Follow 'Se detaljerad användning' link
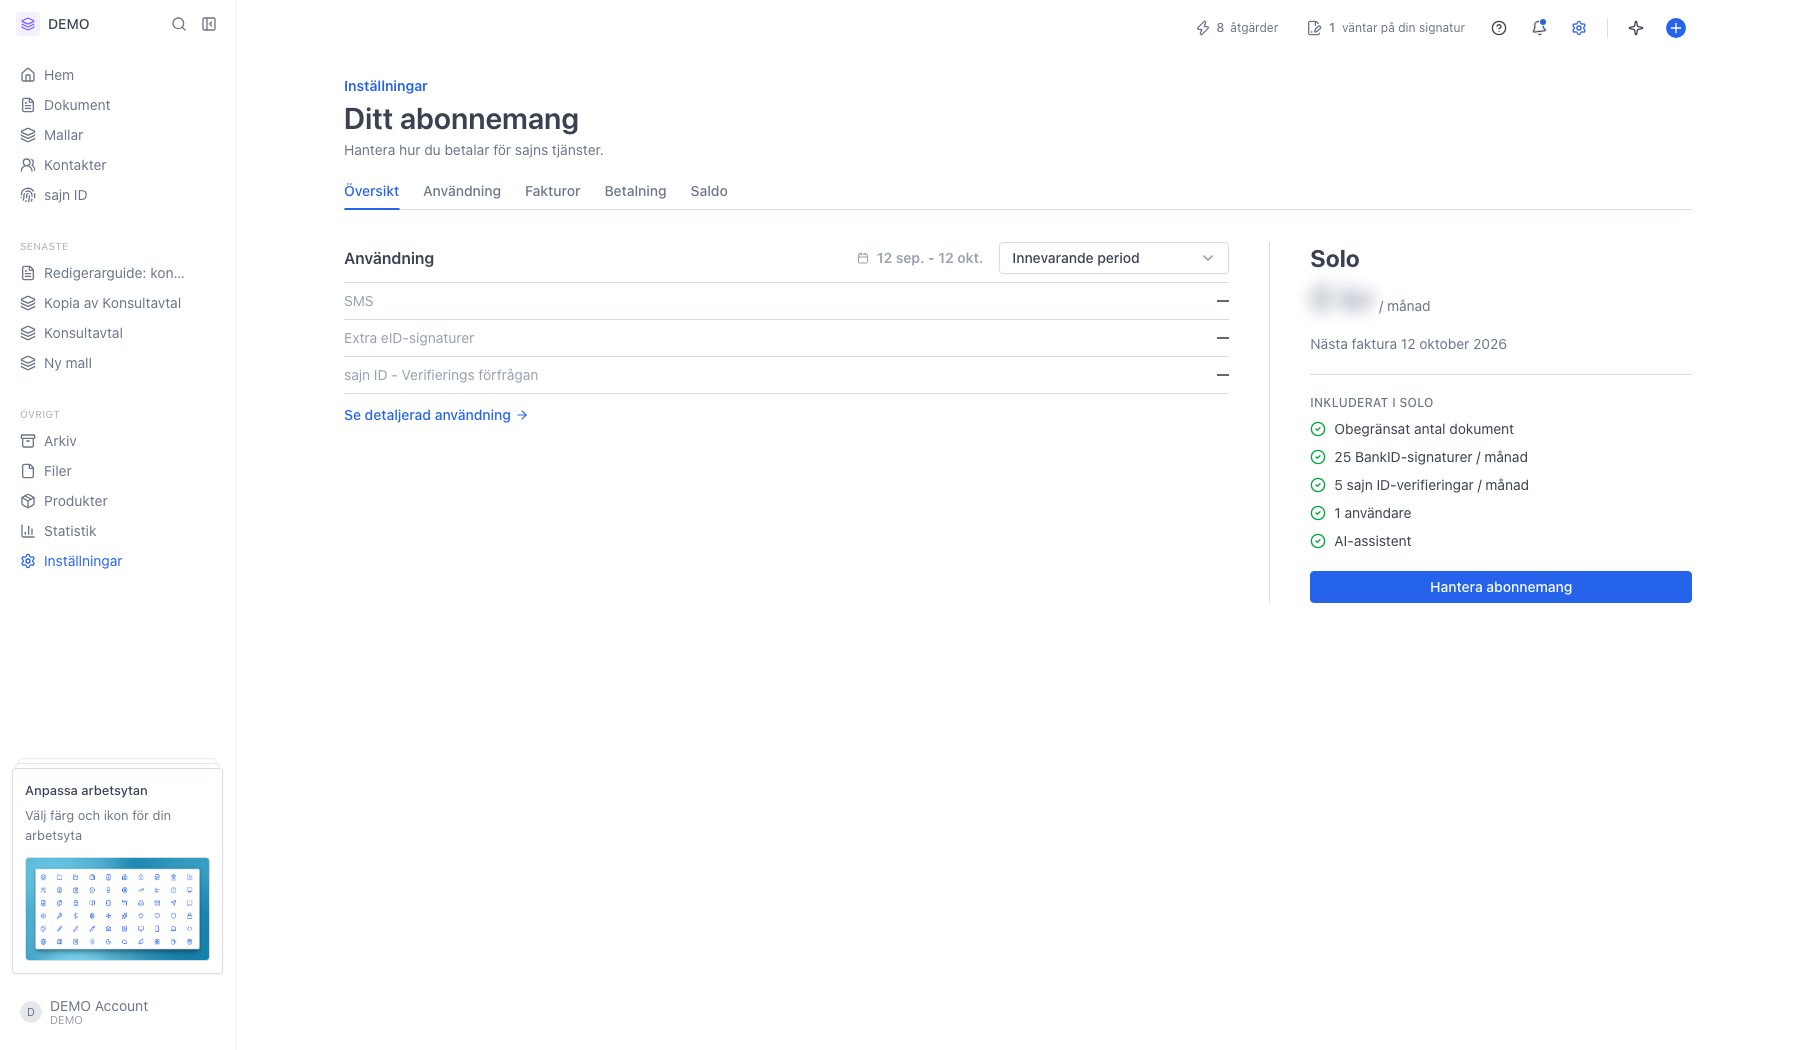 tap(436, 415)
